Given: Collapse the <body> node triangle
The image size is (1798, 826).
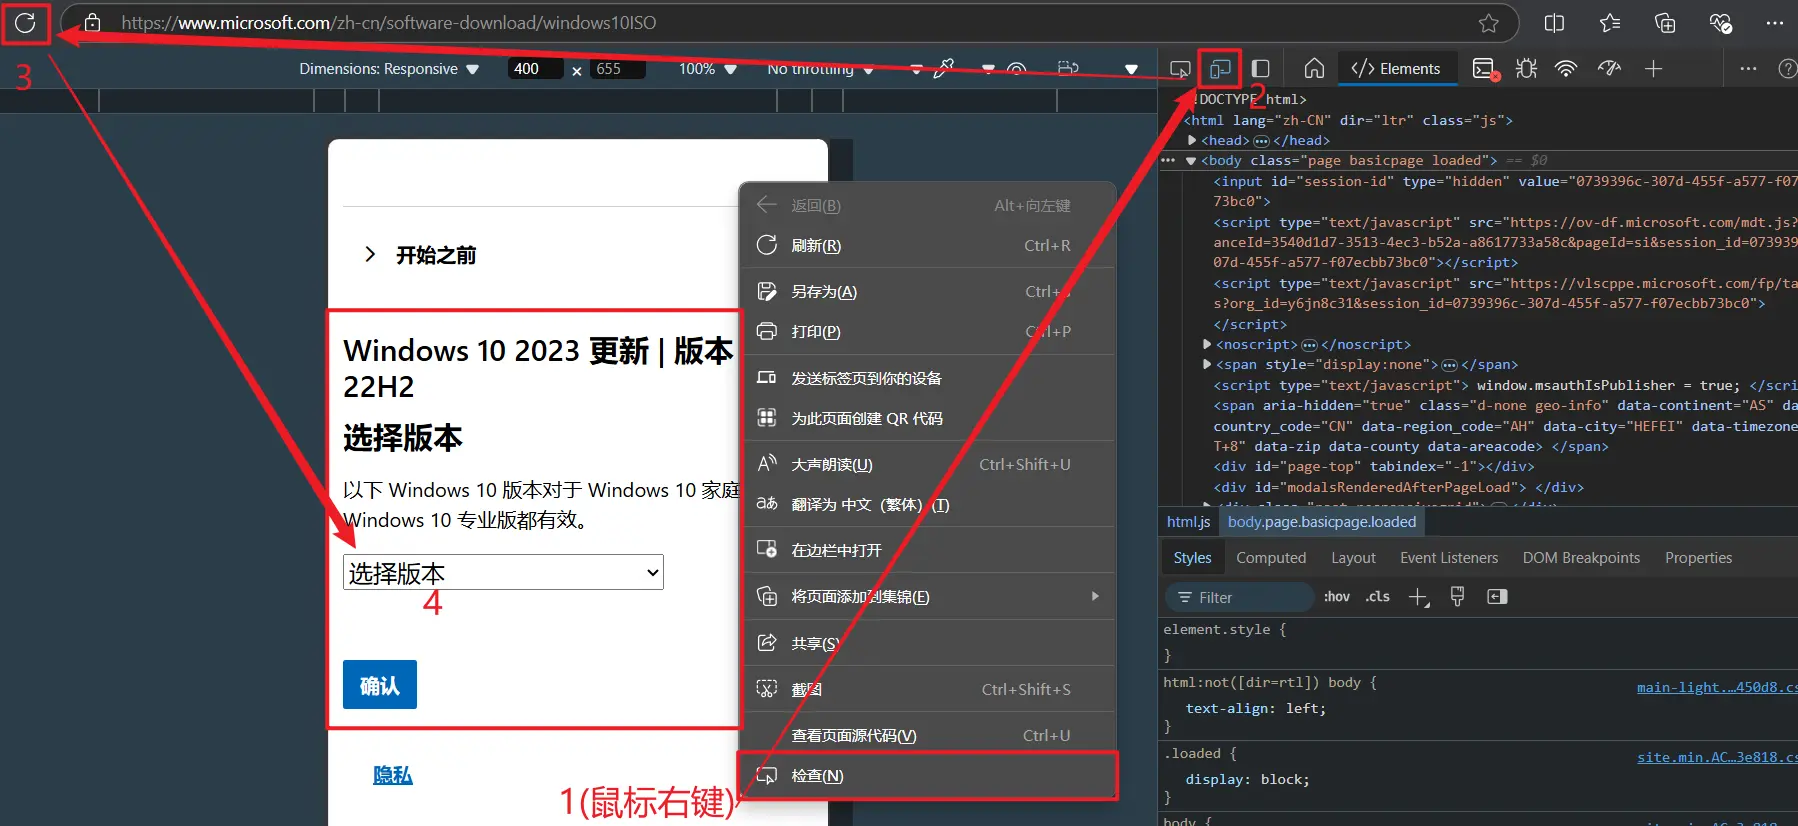Looking at the screenshot, I should [x=1191, y=161].
